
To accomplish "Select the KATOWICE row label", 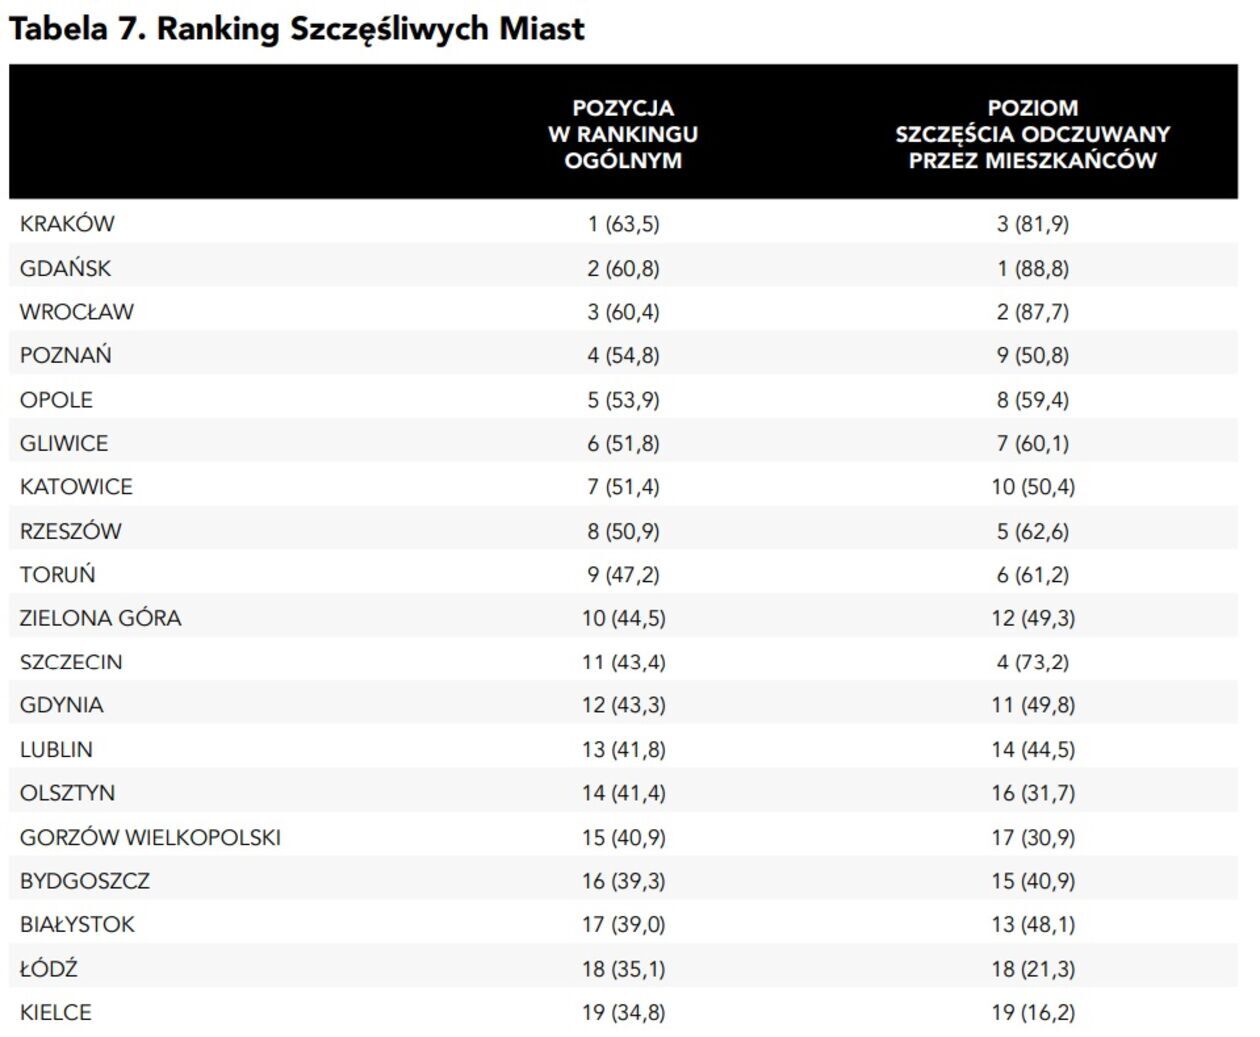I will (76, 487).
